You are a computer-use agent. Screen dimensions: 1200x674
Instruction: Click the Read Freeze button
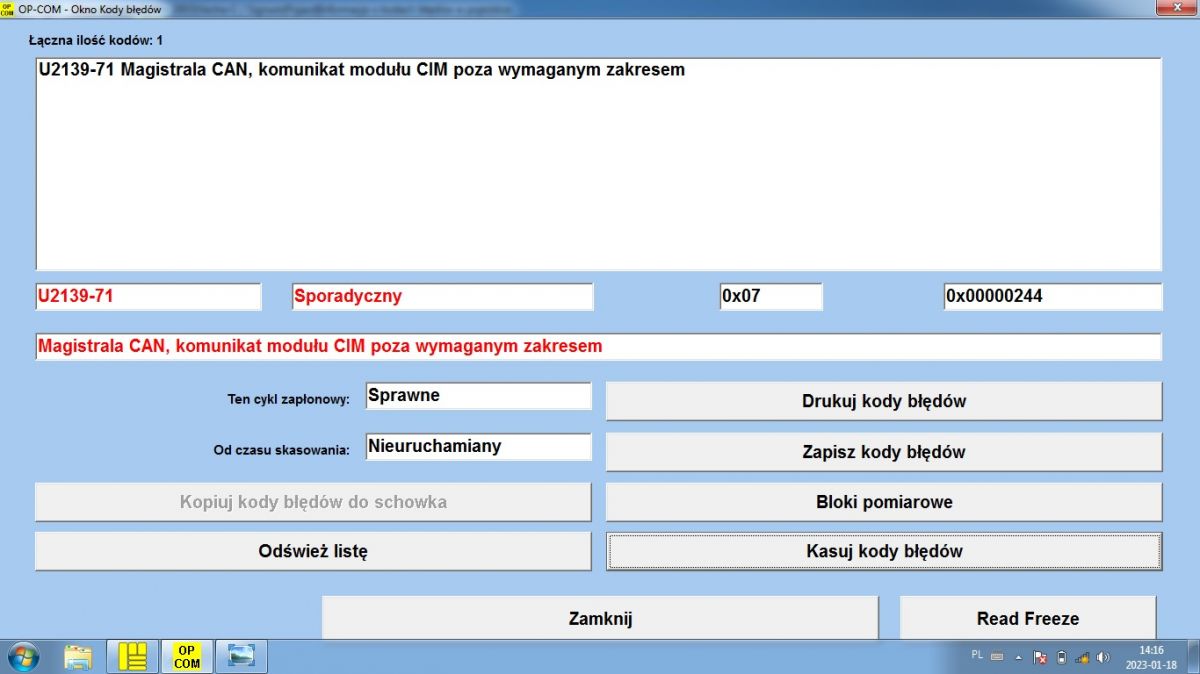(x=1028, y=618)
